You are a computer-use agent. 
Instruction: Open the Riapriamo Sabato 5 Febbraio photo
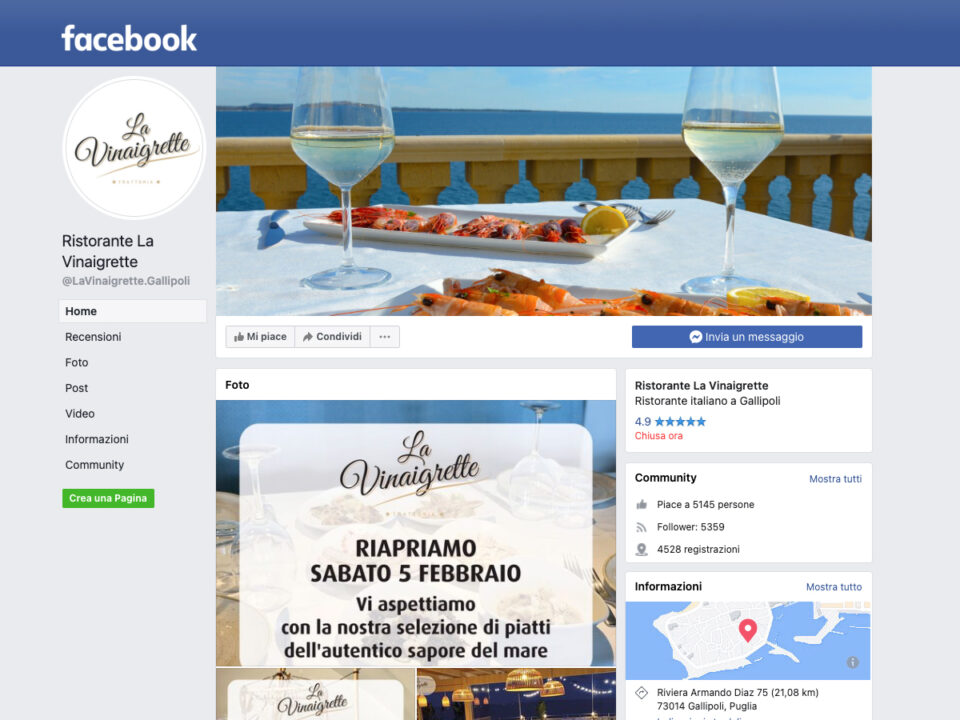pyautogui.click(x=416, y=533)
